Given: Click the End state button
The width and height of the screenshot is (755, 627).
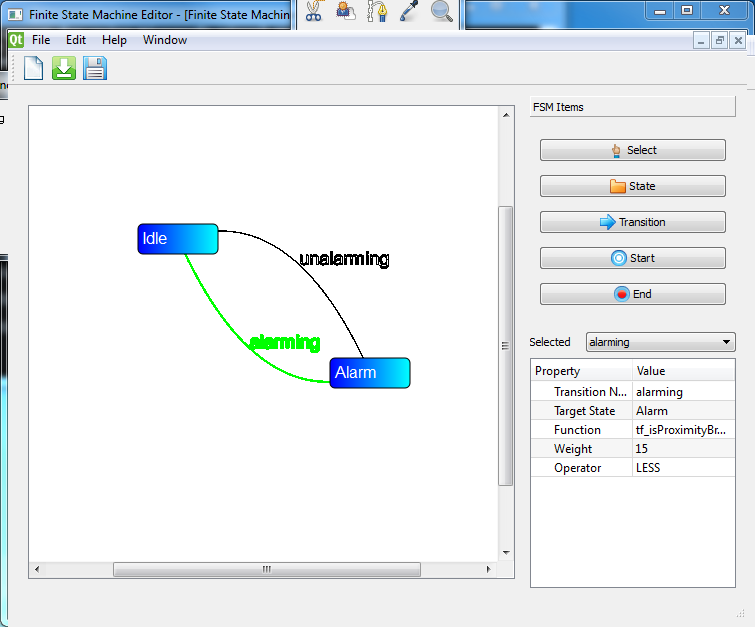Looking at the screenshot, I should click(x=632, y=294).
